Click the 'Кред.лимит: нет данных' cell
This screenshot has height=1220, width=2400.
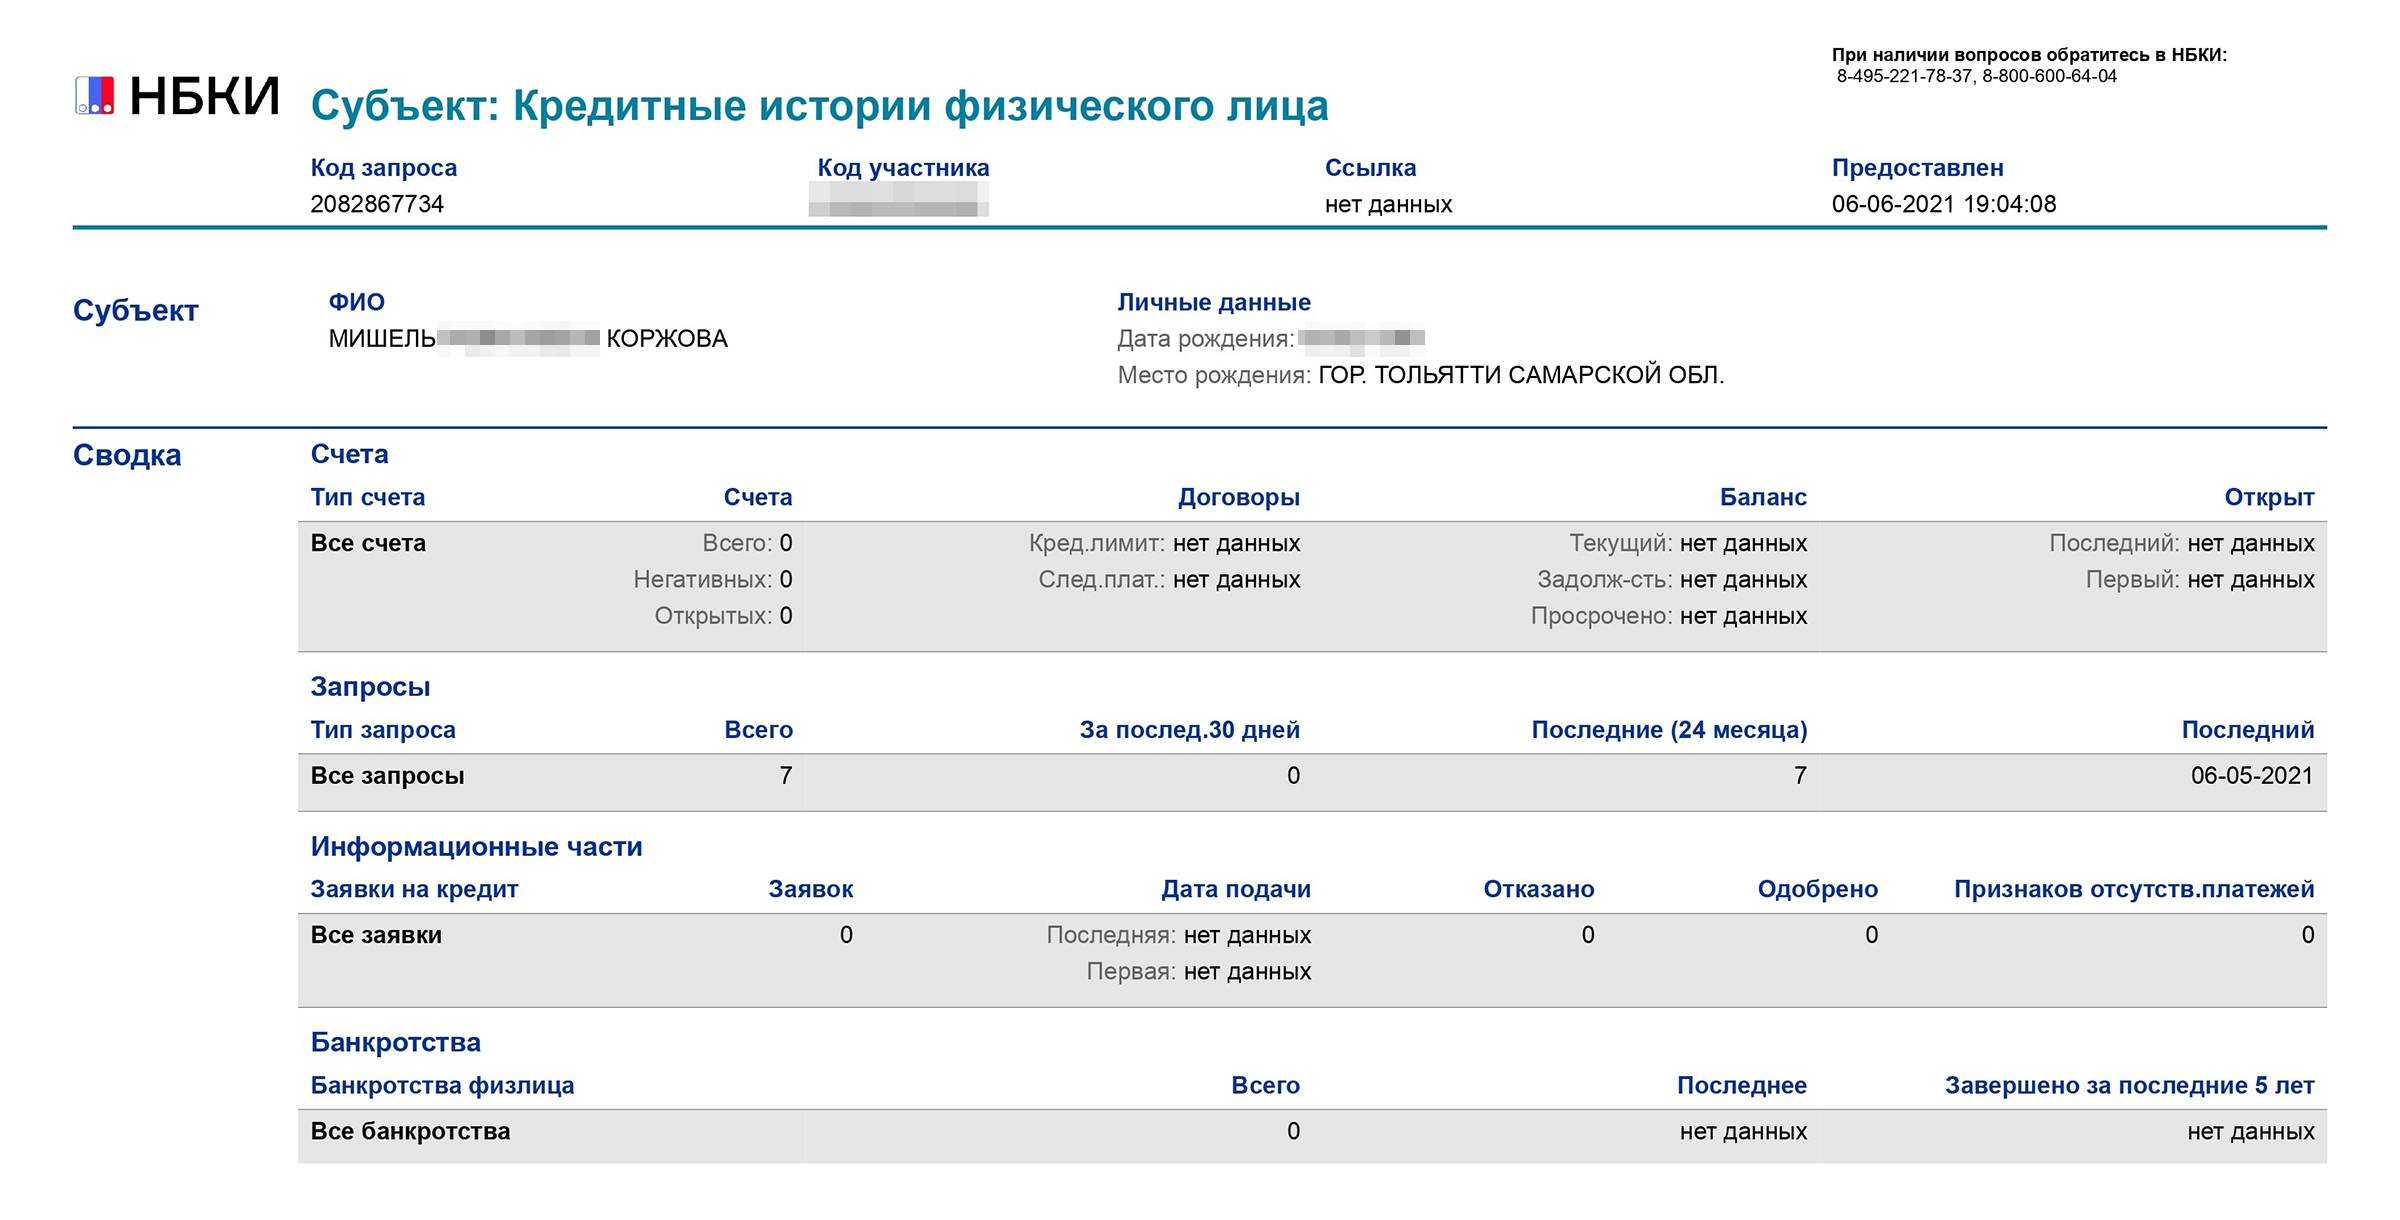[1165, 543]
